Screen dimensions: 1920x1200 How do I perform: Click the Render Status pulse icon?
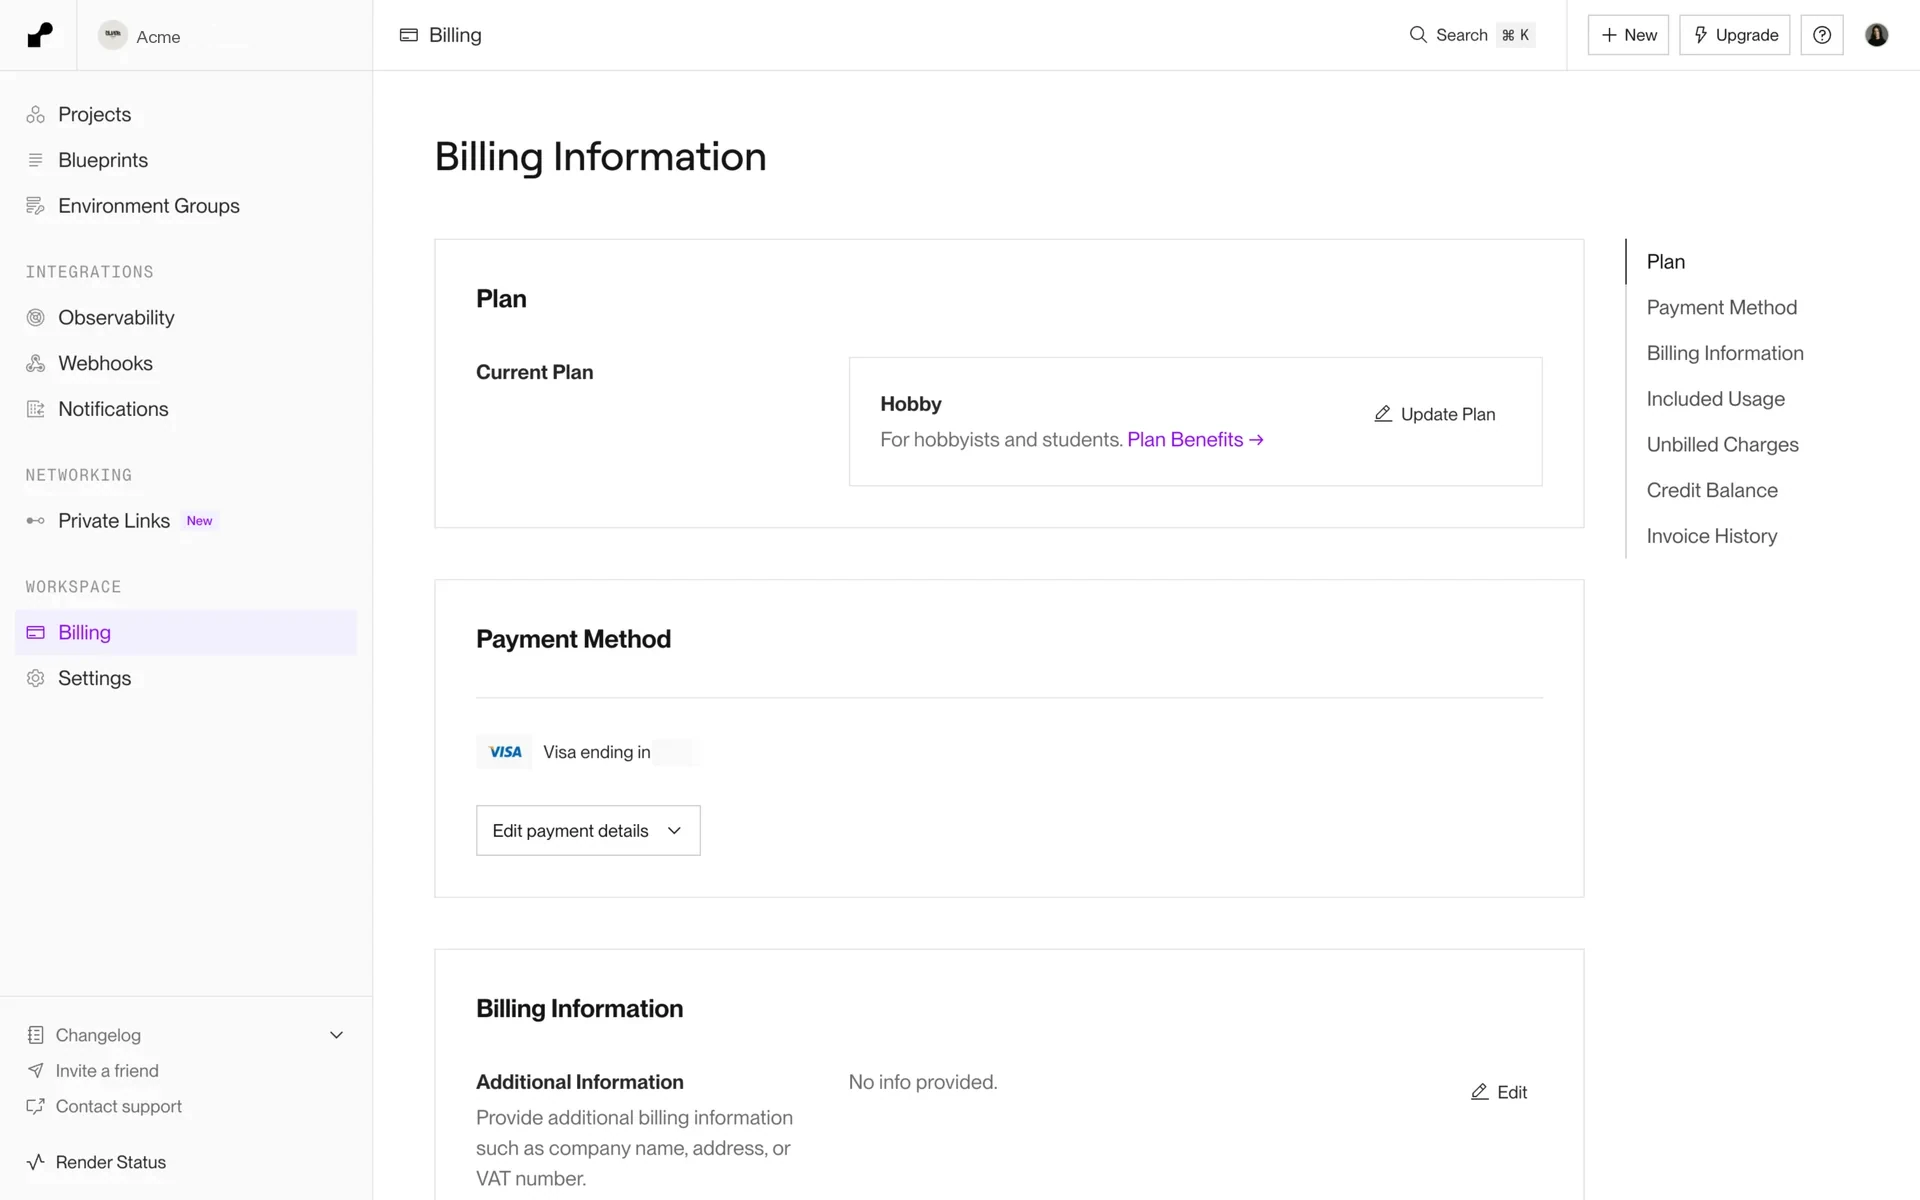[36, 1162]
